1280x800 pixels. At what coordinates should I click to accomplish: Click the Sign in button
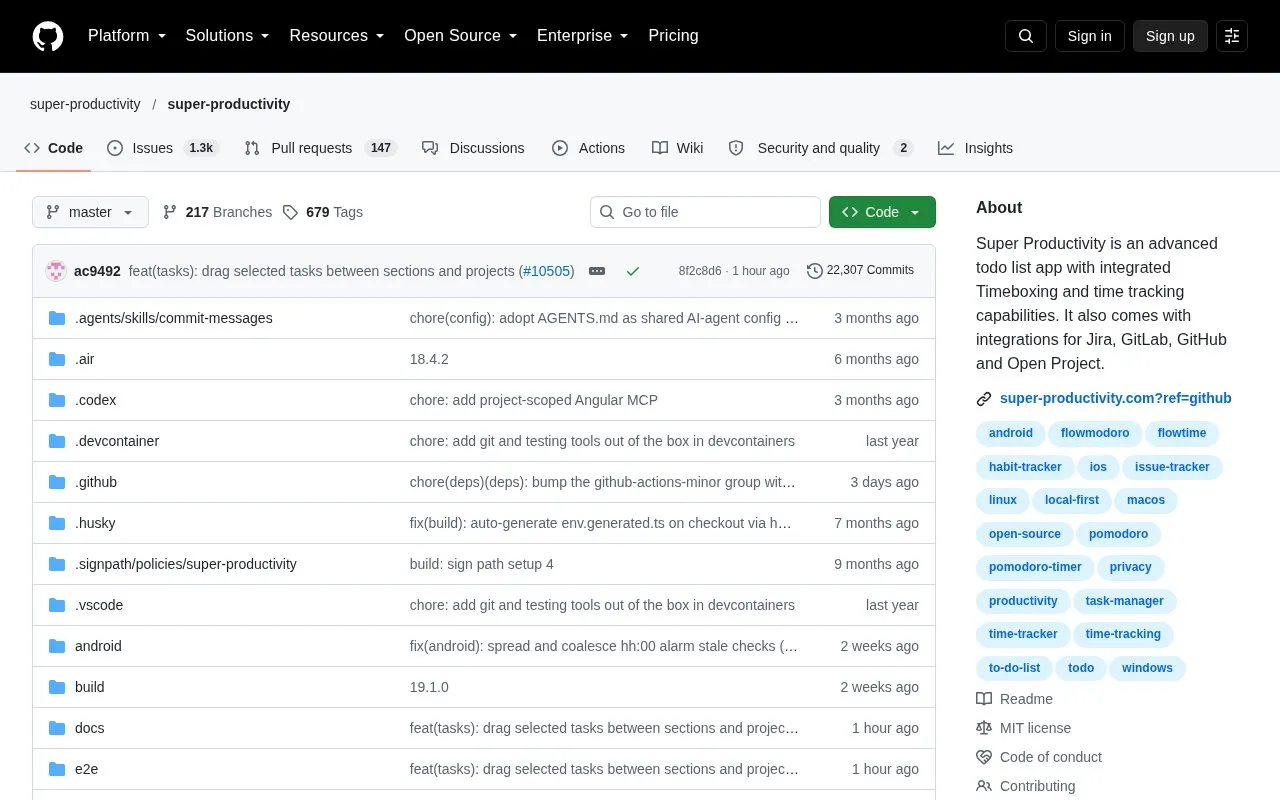click(1089, 36)
